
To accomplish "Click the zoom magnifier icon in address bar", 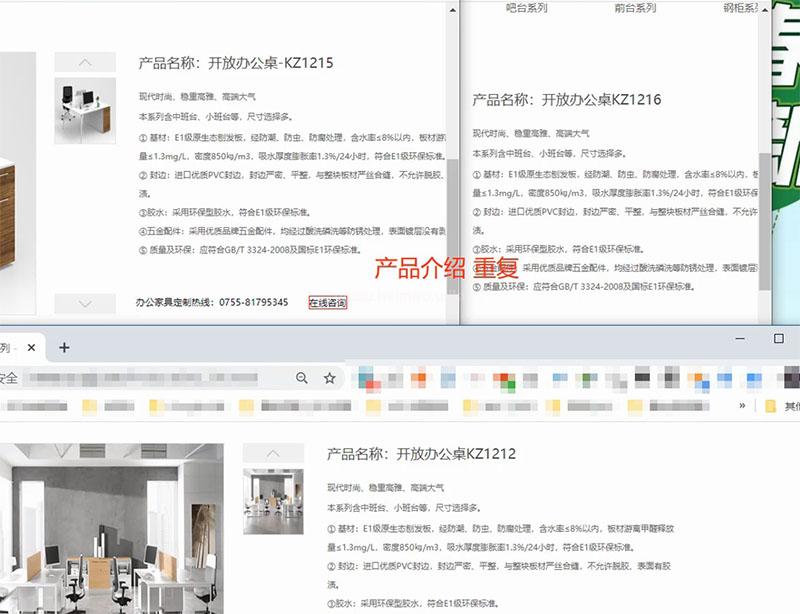I will click(302, 378).
